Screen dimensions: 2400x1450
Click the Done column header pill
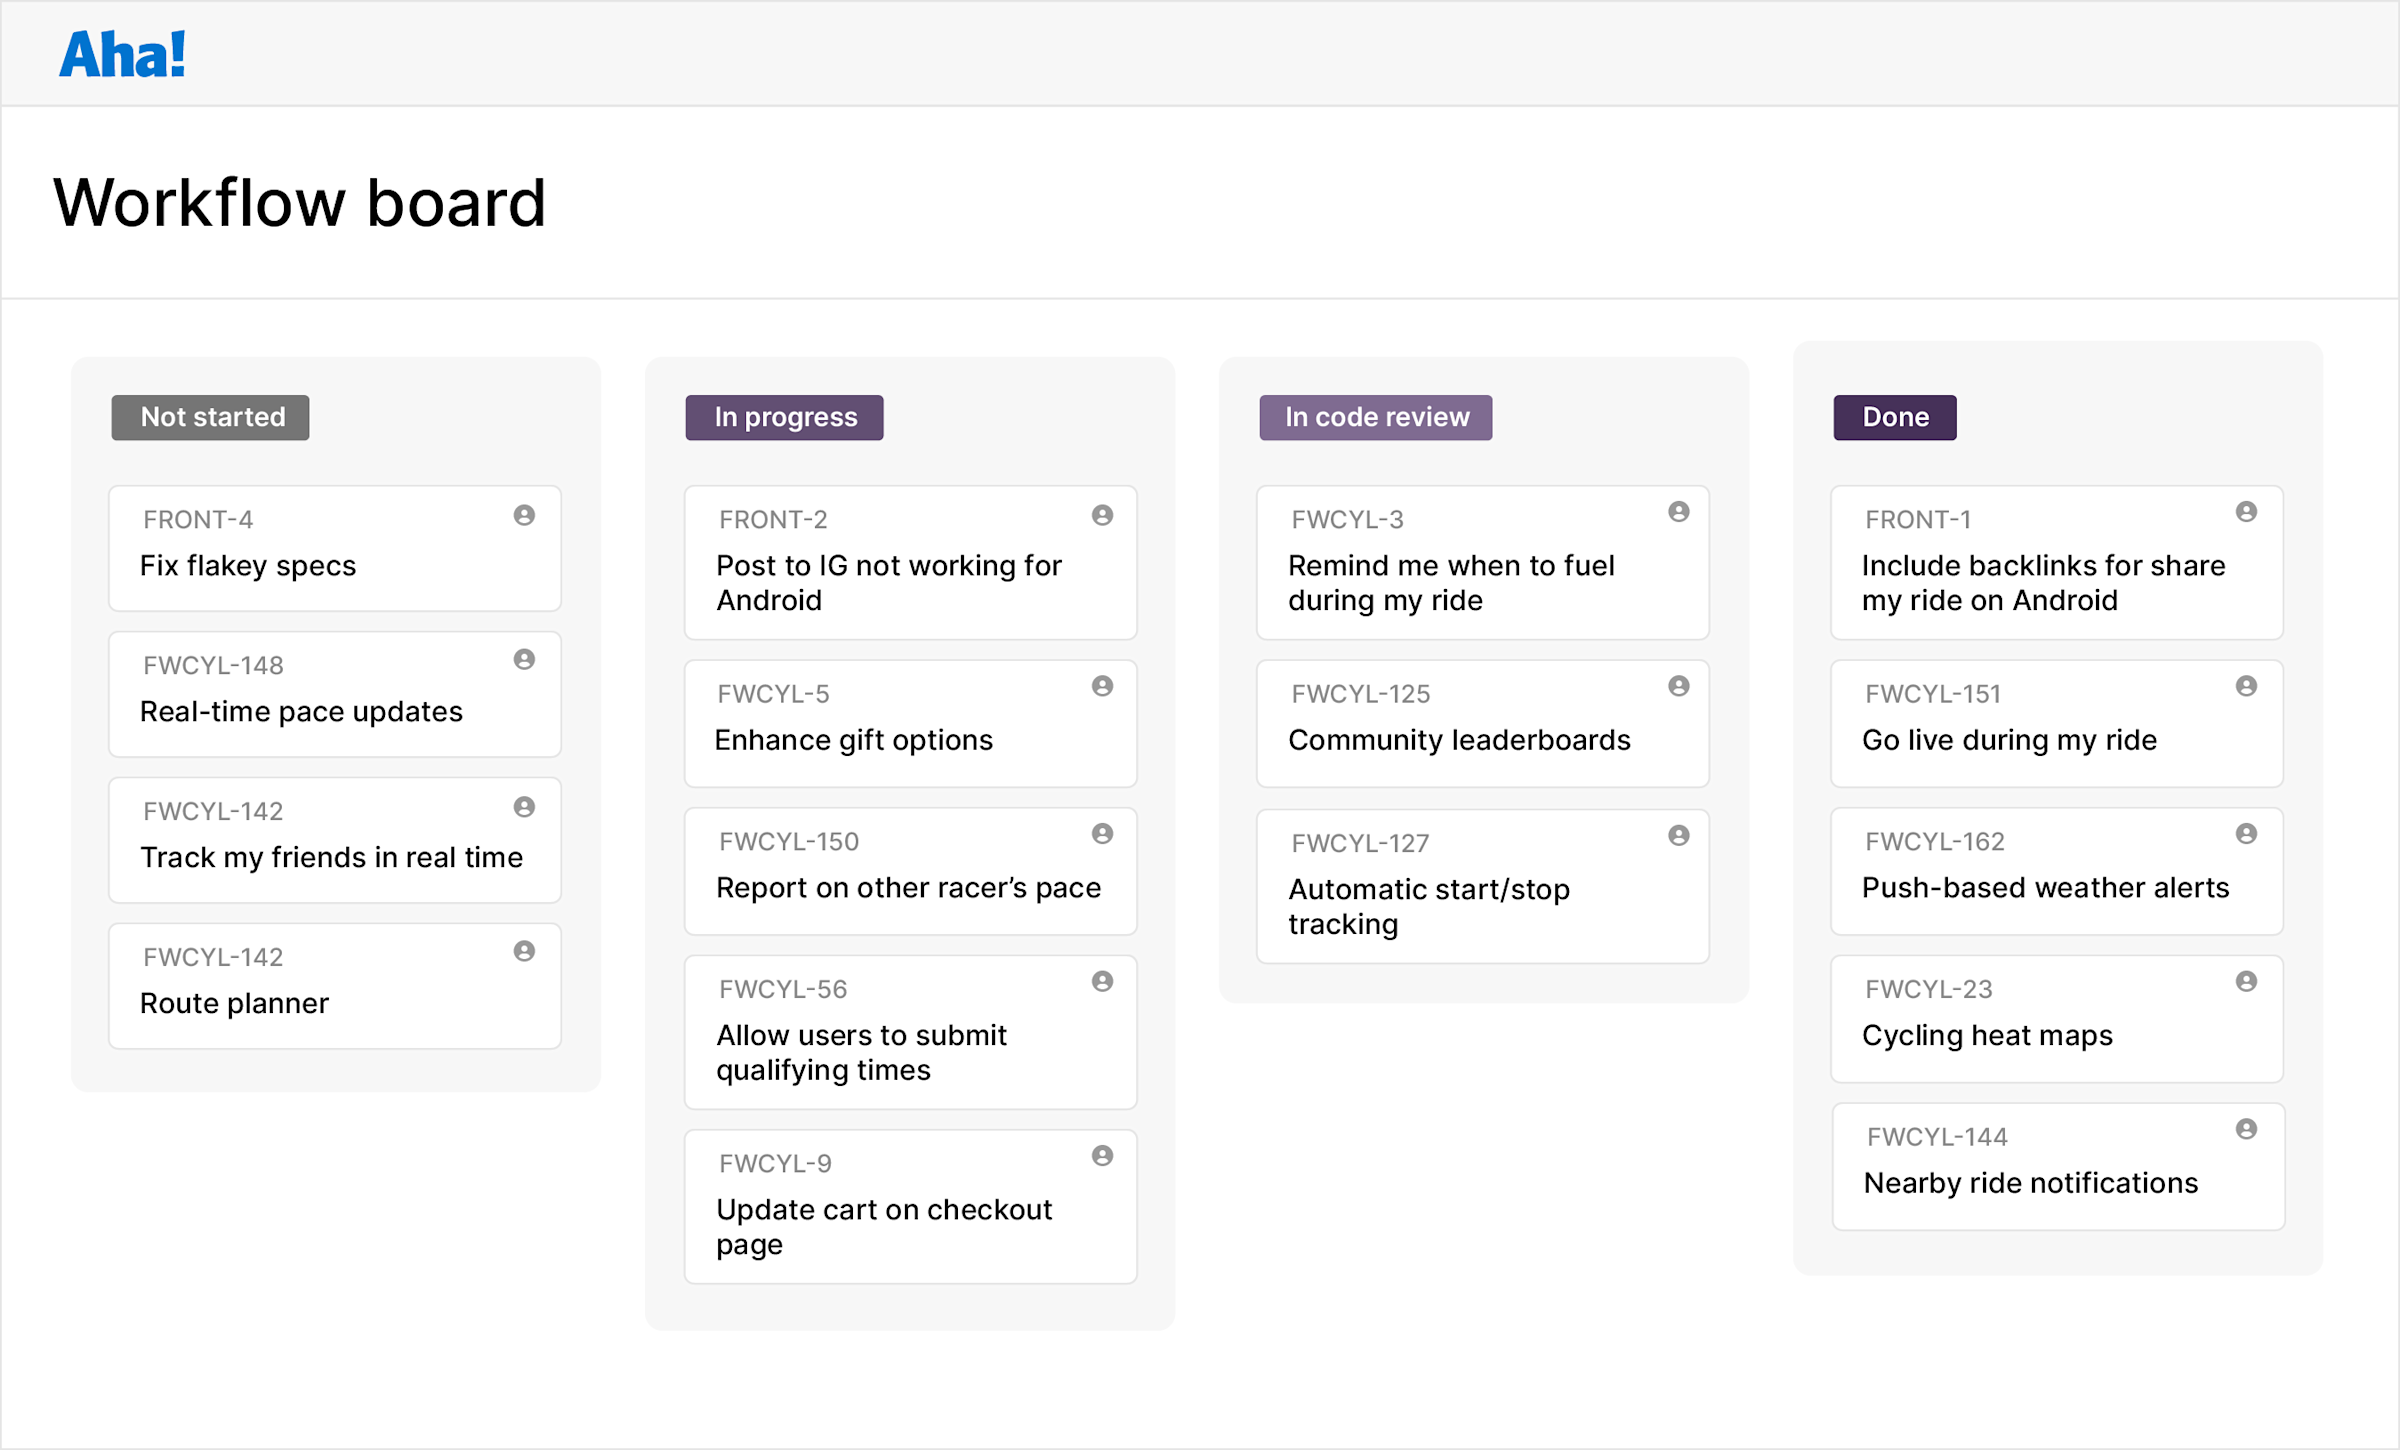(1893, 417)
